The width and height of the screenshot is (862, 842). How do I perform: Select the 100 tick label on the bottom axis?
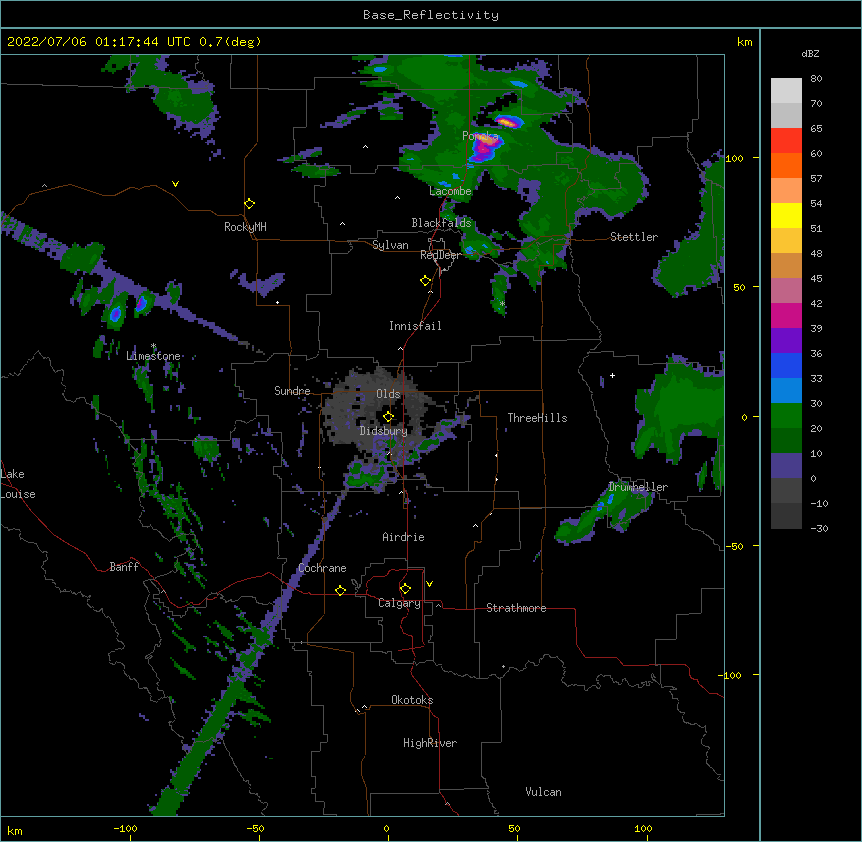[643, 828]
